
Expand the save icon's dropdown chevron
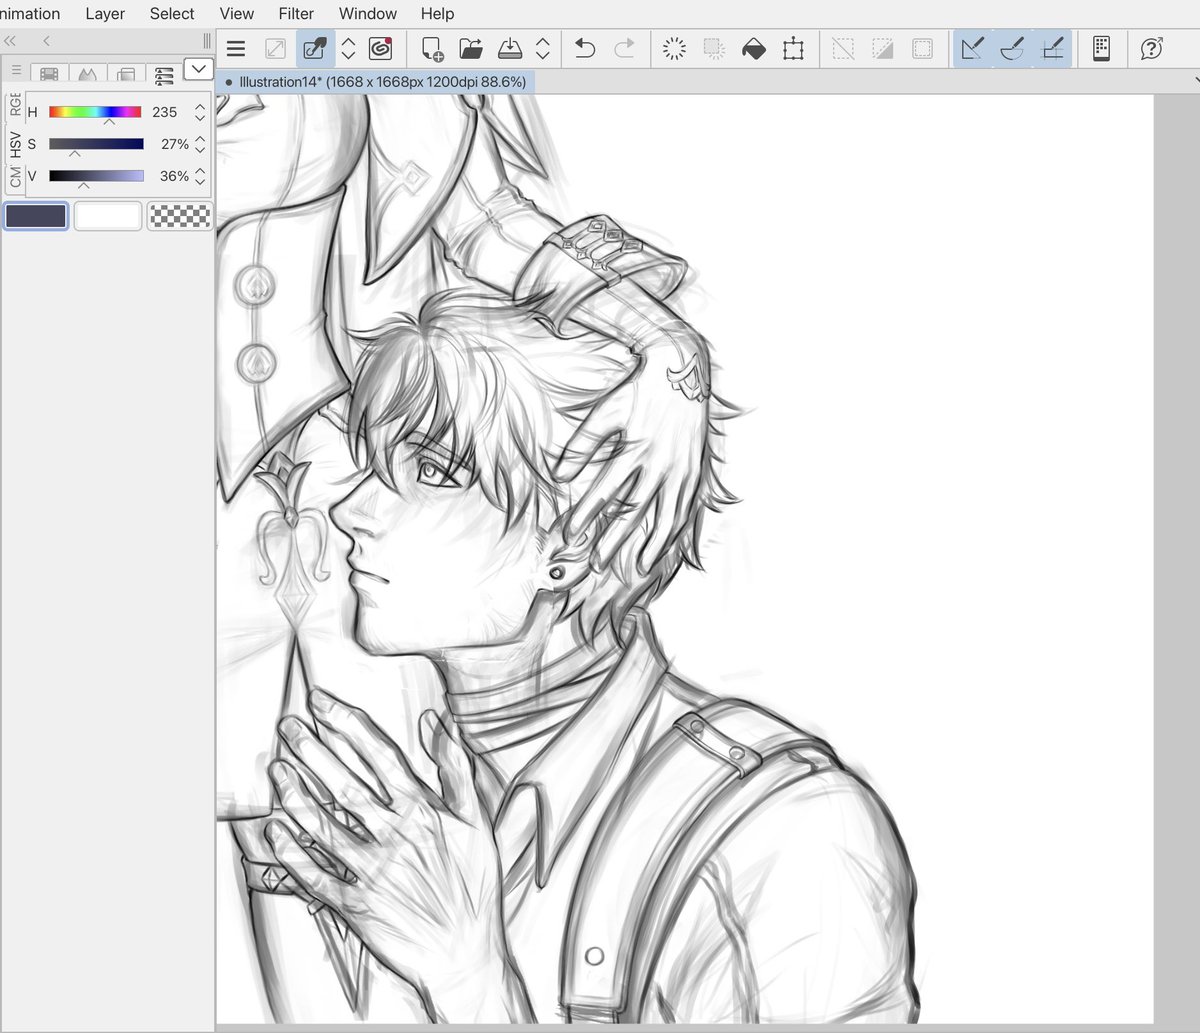(541, 48)
